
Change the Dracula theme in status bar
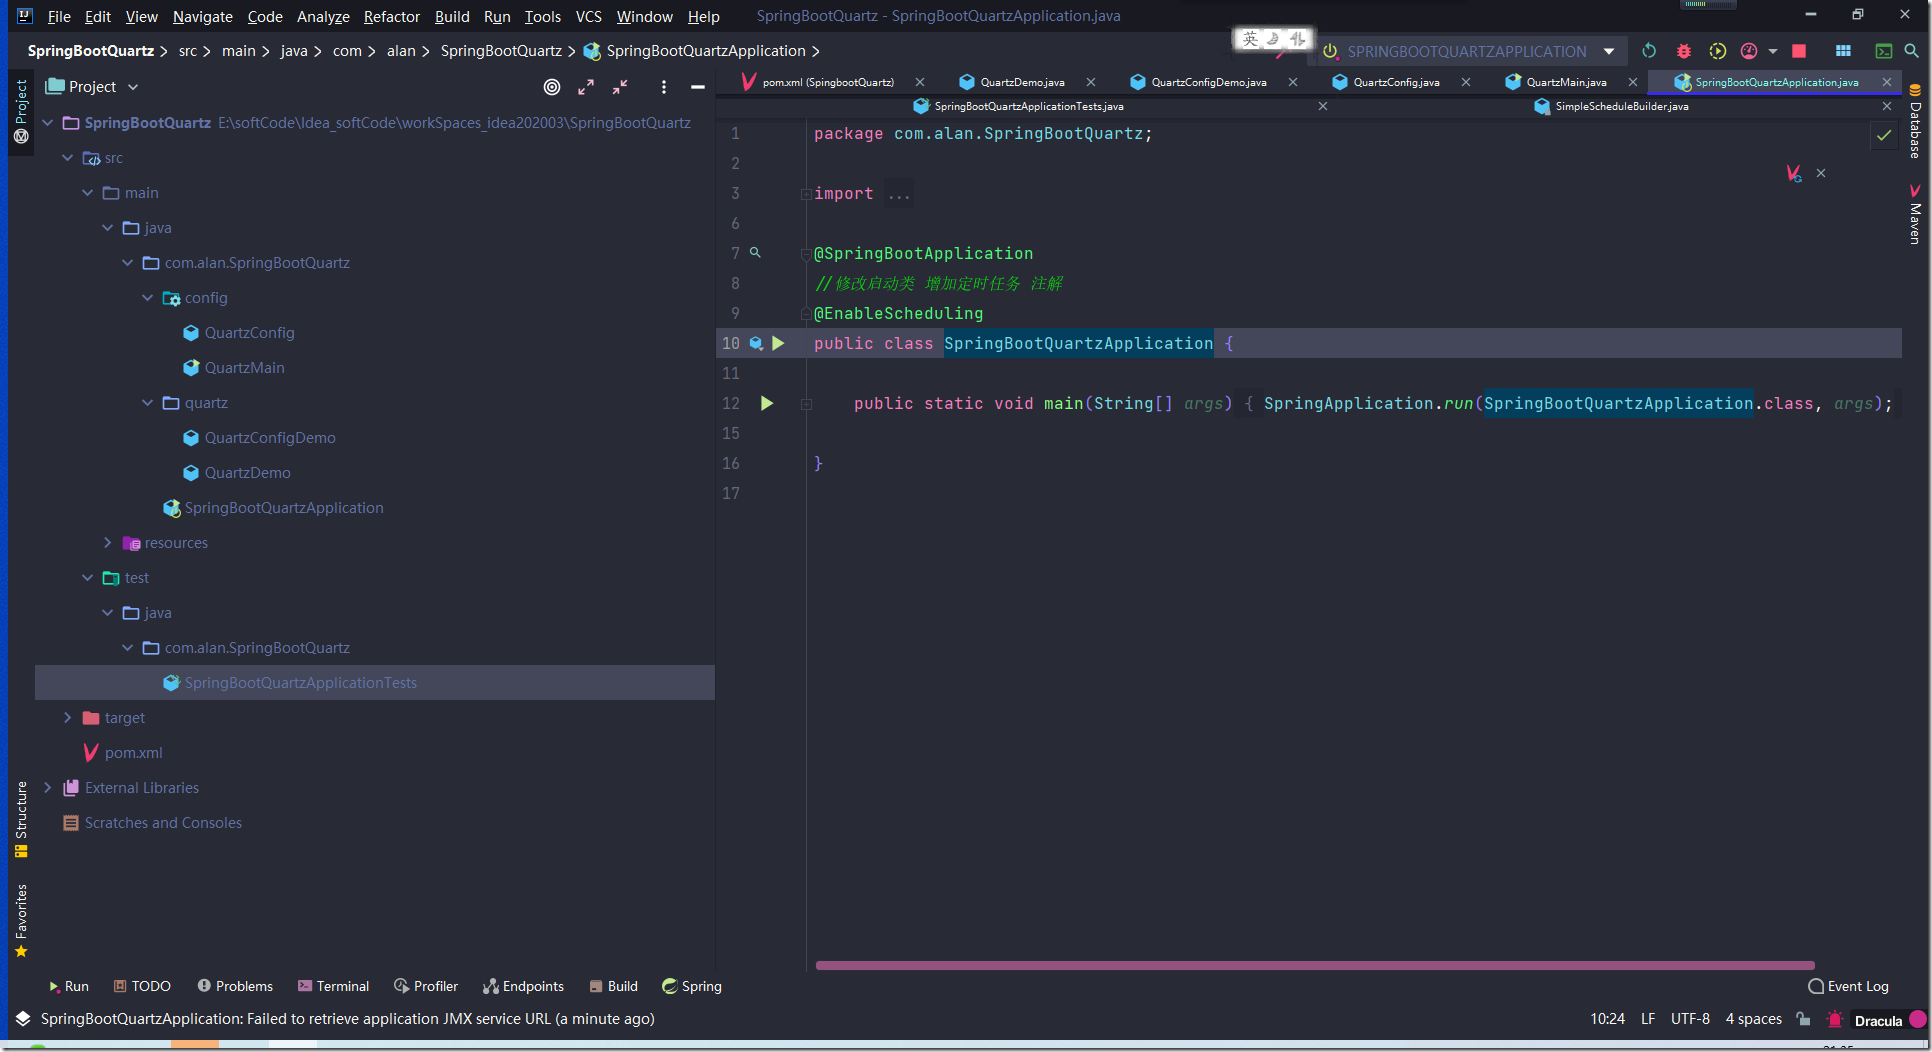[x=1878, y=1020]
